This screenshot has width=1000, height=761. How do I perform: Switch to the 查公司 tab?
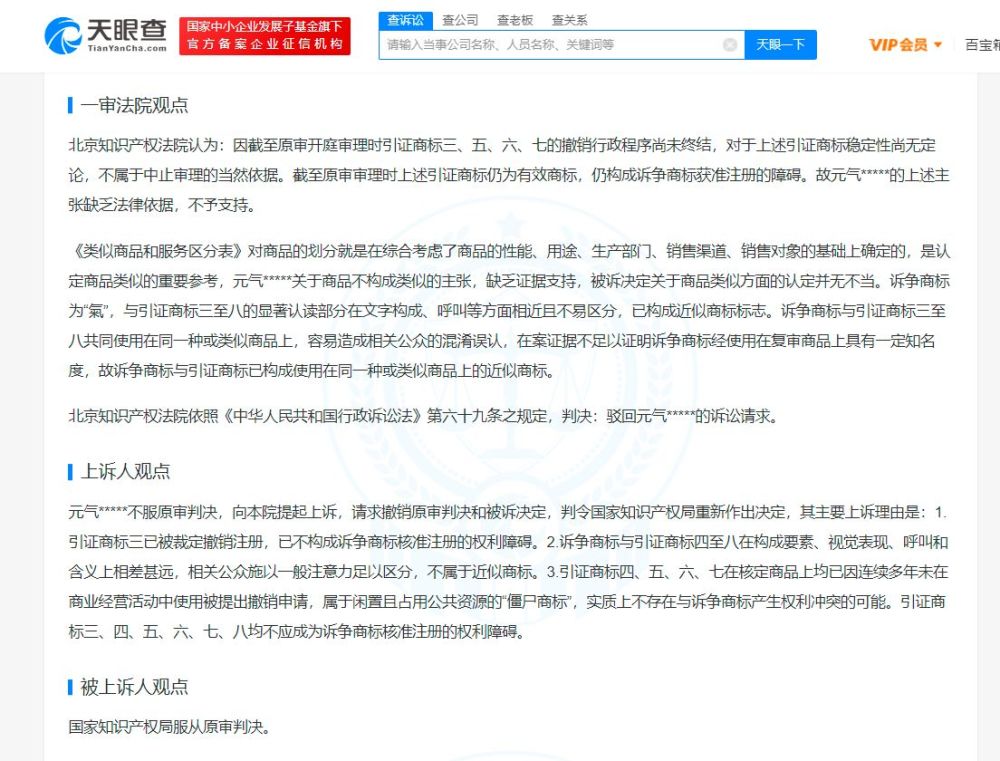tap(460, 20)
